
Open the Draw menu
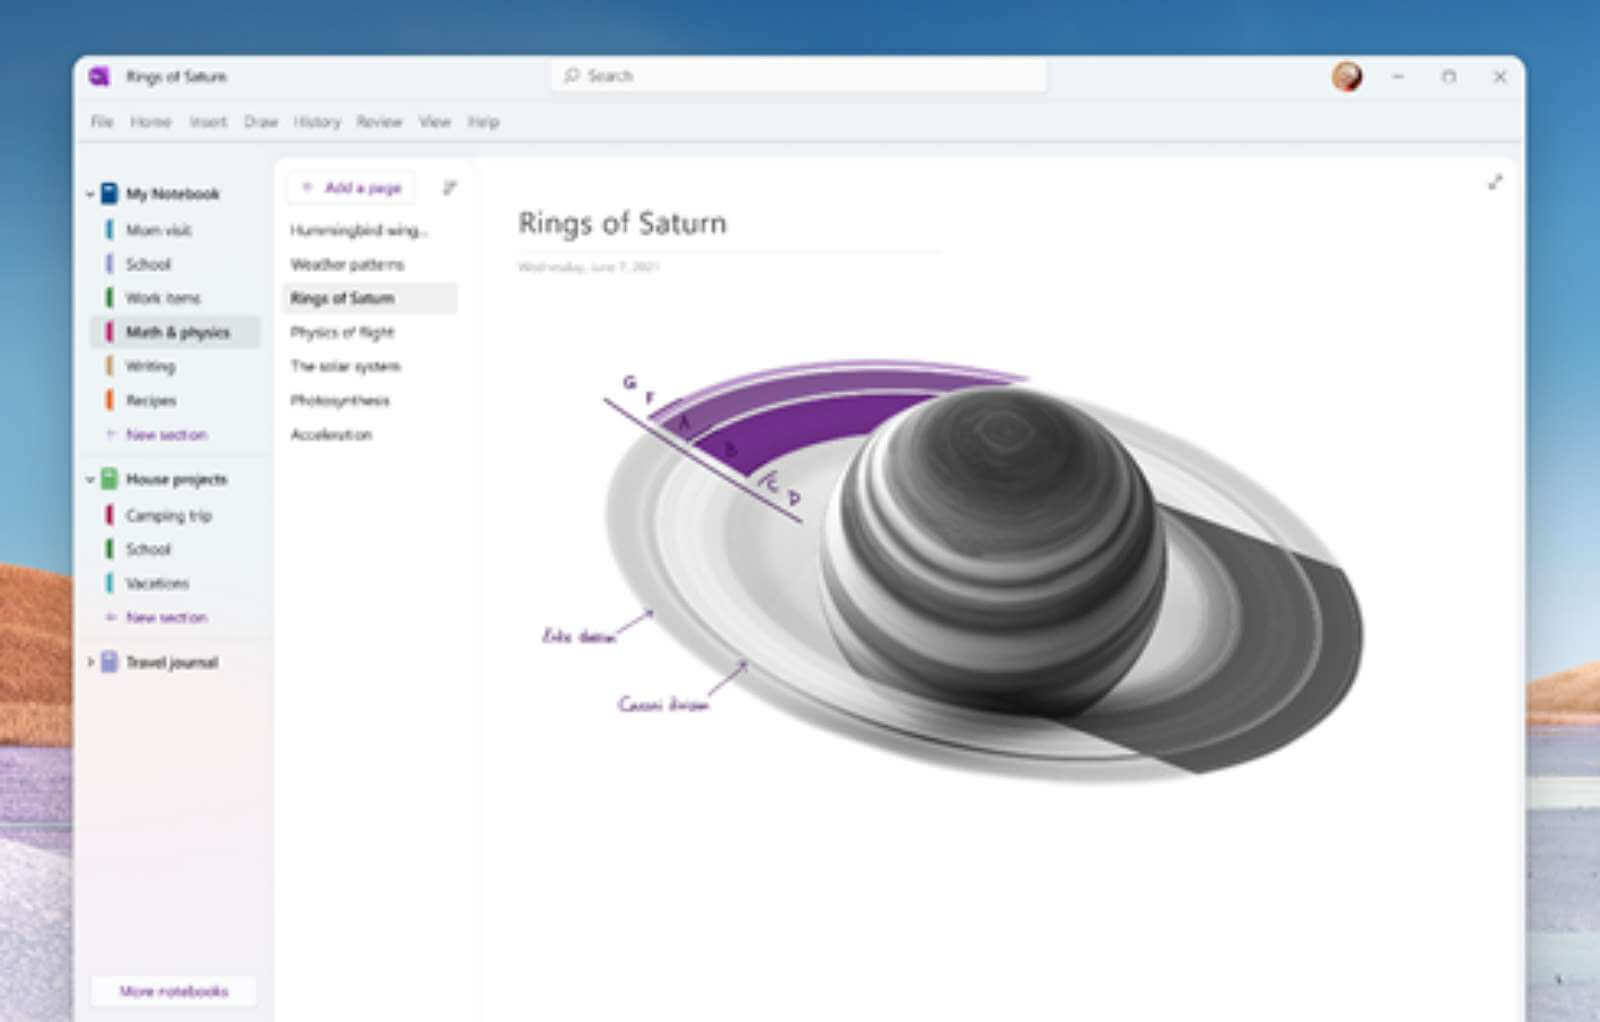tap(260, 121)
